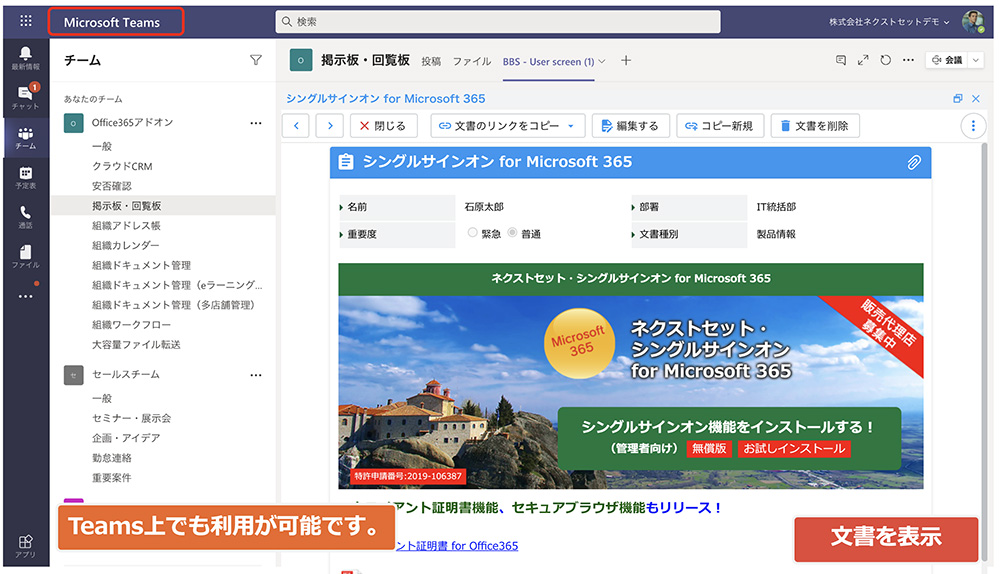Open the 文書のリンクをコピー dropdown arrow
Viewport: 1000px width, 574px height.
point(571,126)
